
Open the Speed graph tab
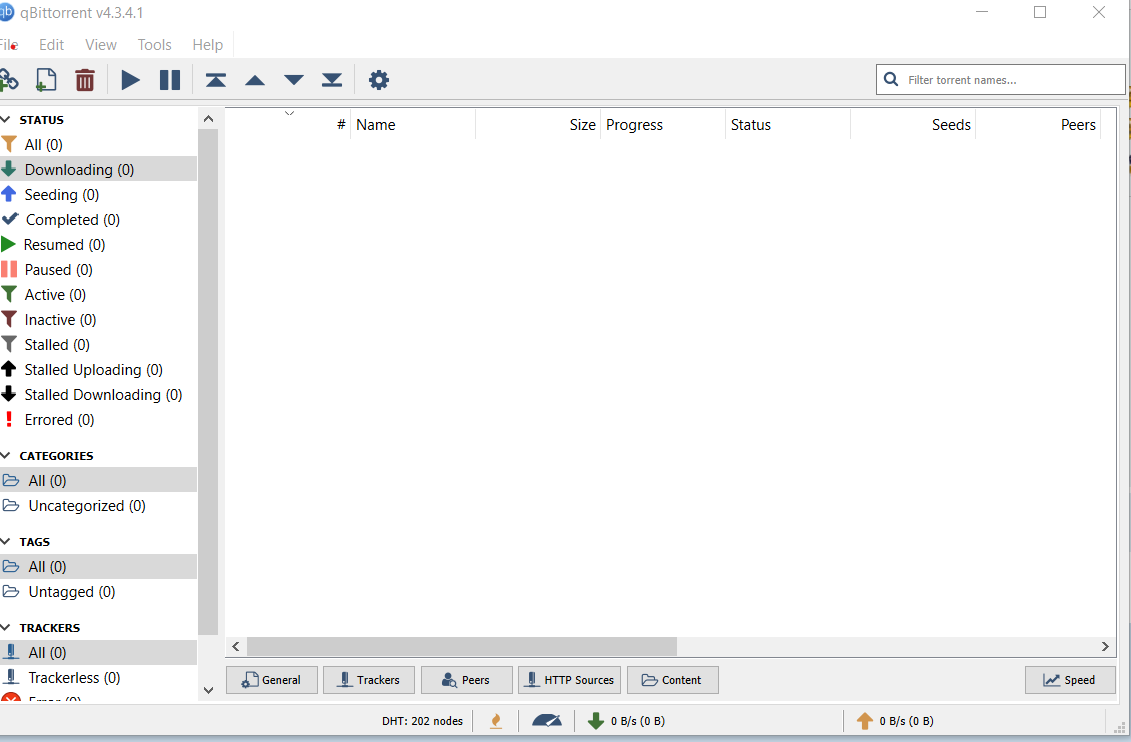(1070, 680)
